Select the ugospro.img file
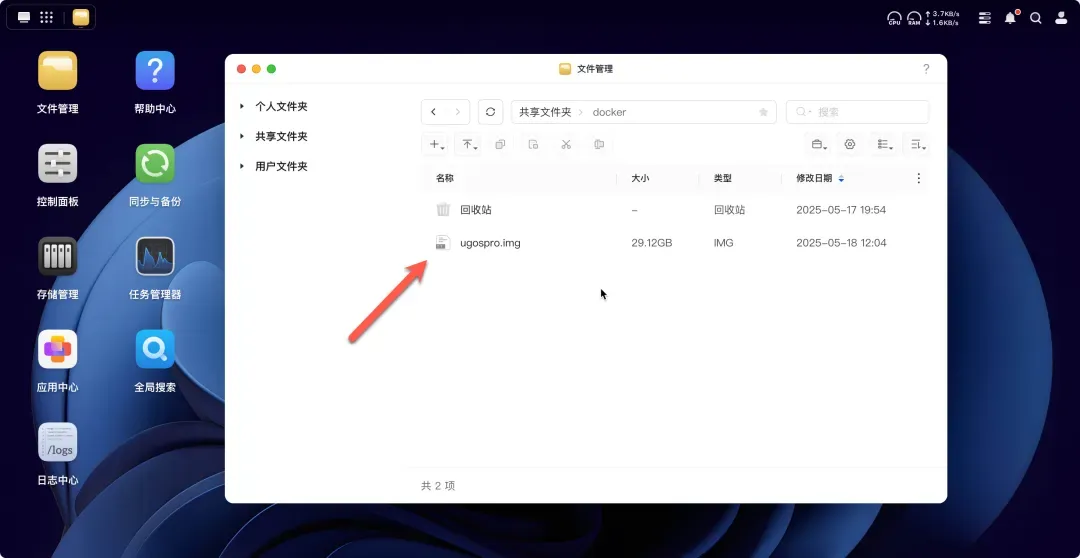The width and height of the screenshot is (1080, 558). [x=490, y=243]
